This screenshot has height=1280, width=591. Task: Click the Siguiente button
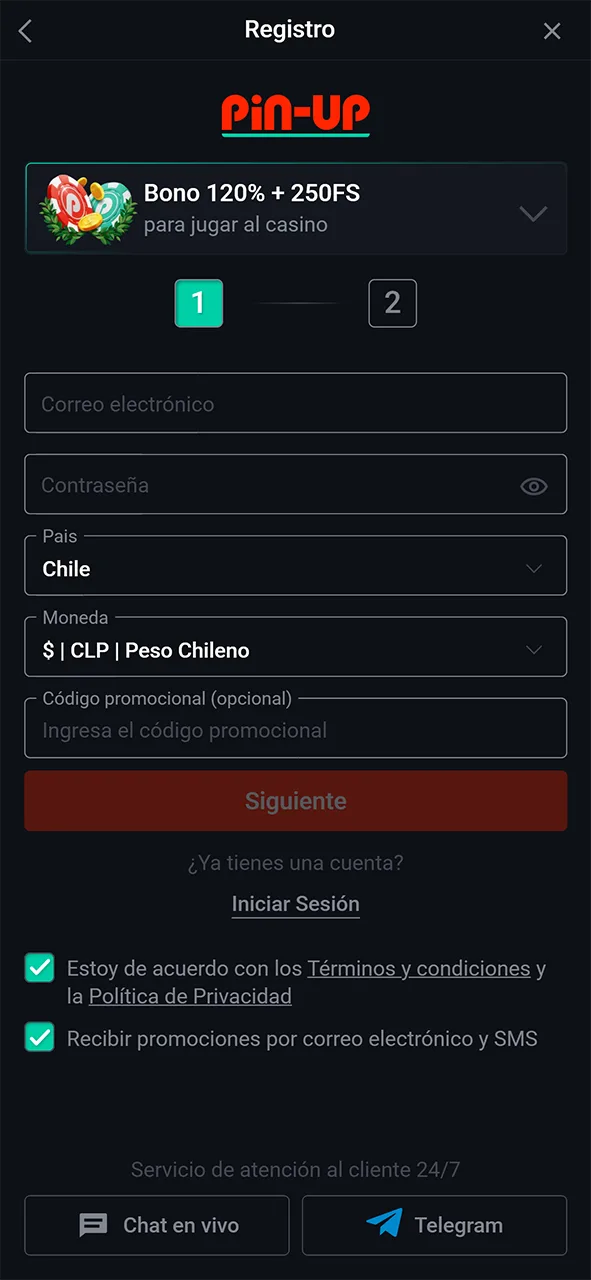(295, 801)
